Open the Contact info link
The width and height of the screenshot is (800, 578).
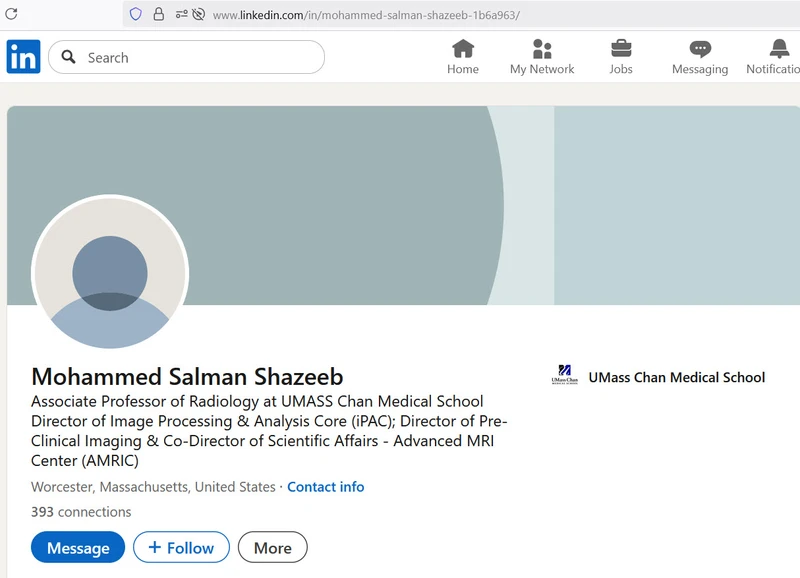325,487
